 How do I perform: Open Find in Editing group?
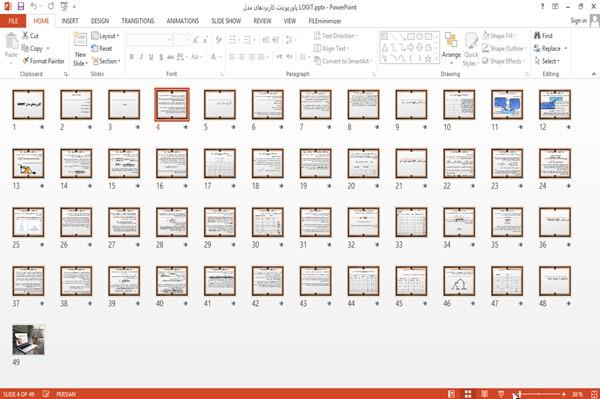[x=543, y=36]
